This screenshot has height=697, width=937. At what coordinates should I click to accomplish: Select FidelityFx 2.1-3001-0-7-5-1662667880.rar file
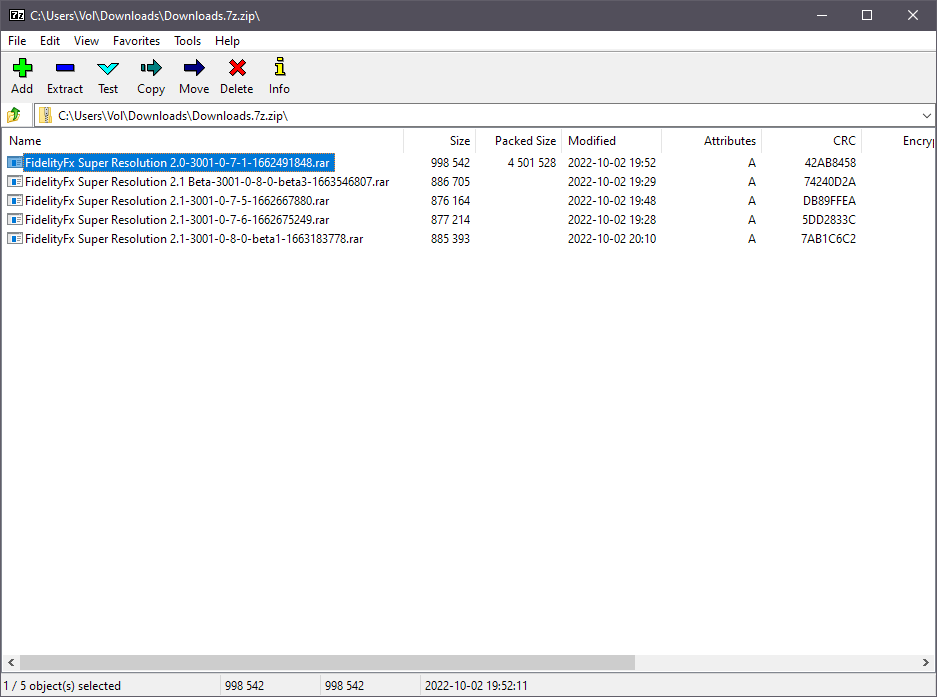(177, 201)
